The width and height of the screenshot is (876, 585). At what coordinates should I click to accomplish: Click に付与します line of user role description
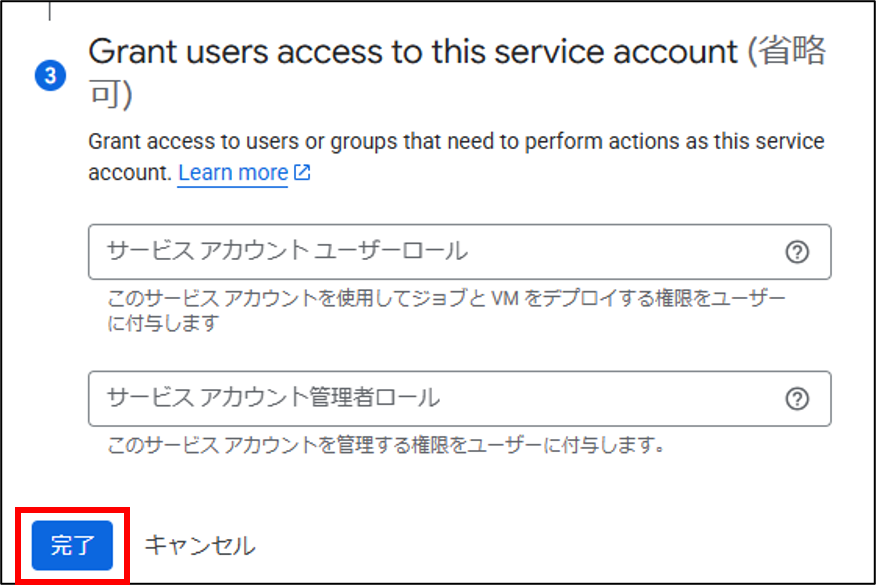(163, 323)
